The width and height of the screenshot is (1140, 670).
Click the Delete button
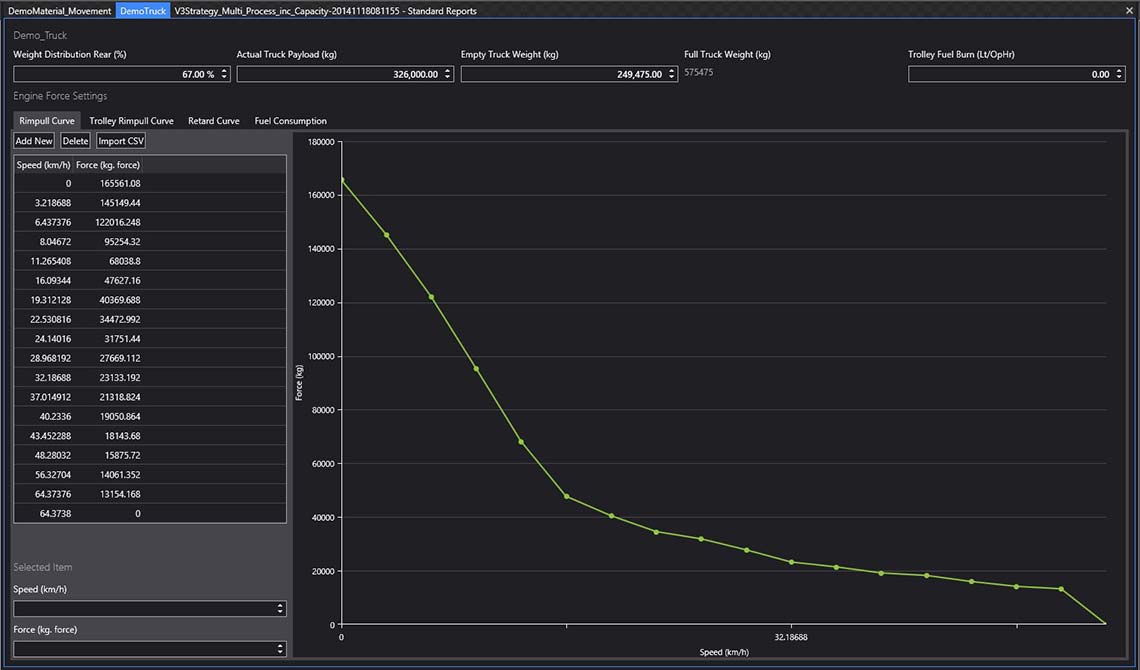75,141
